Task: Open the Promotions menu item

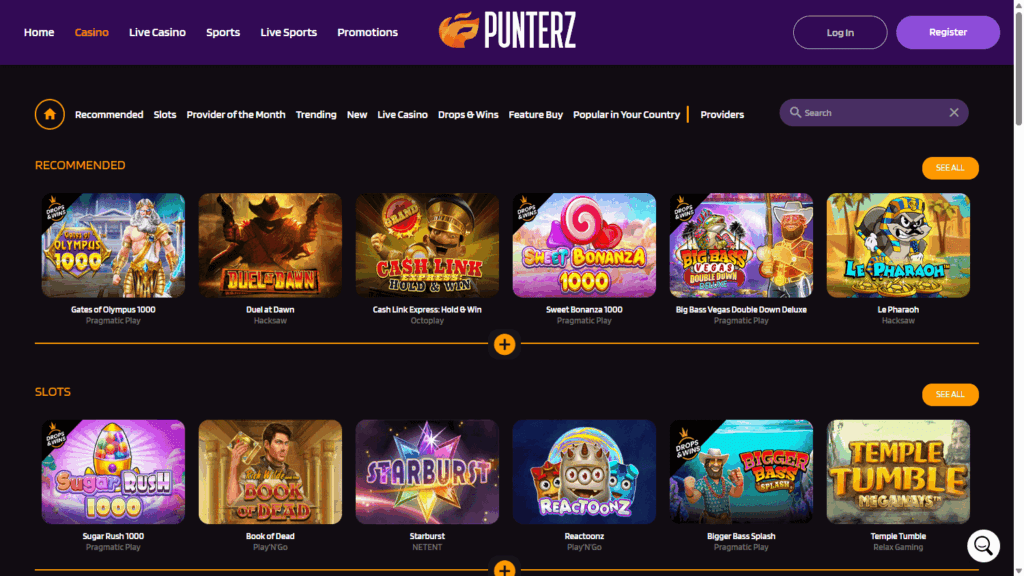Action: [367, 32]
